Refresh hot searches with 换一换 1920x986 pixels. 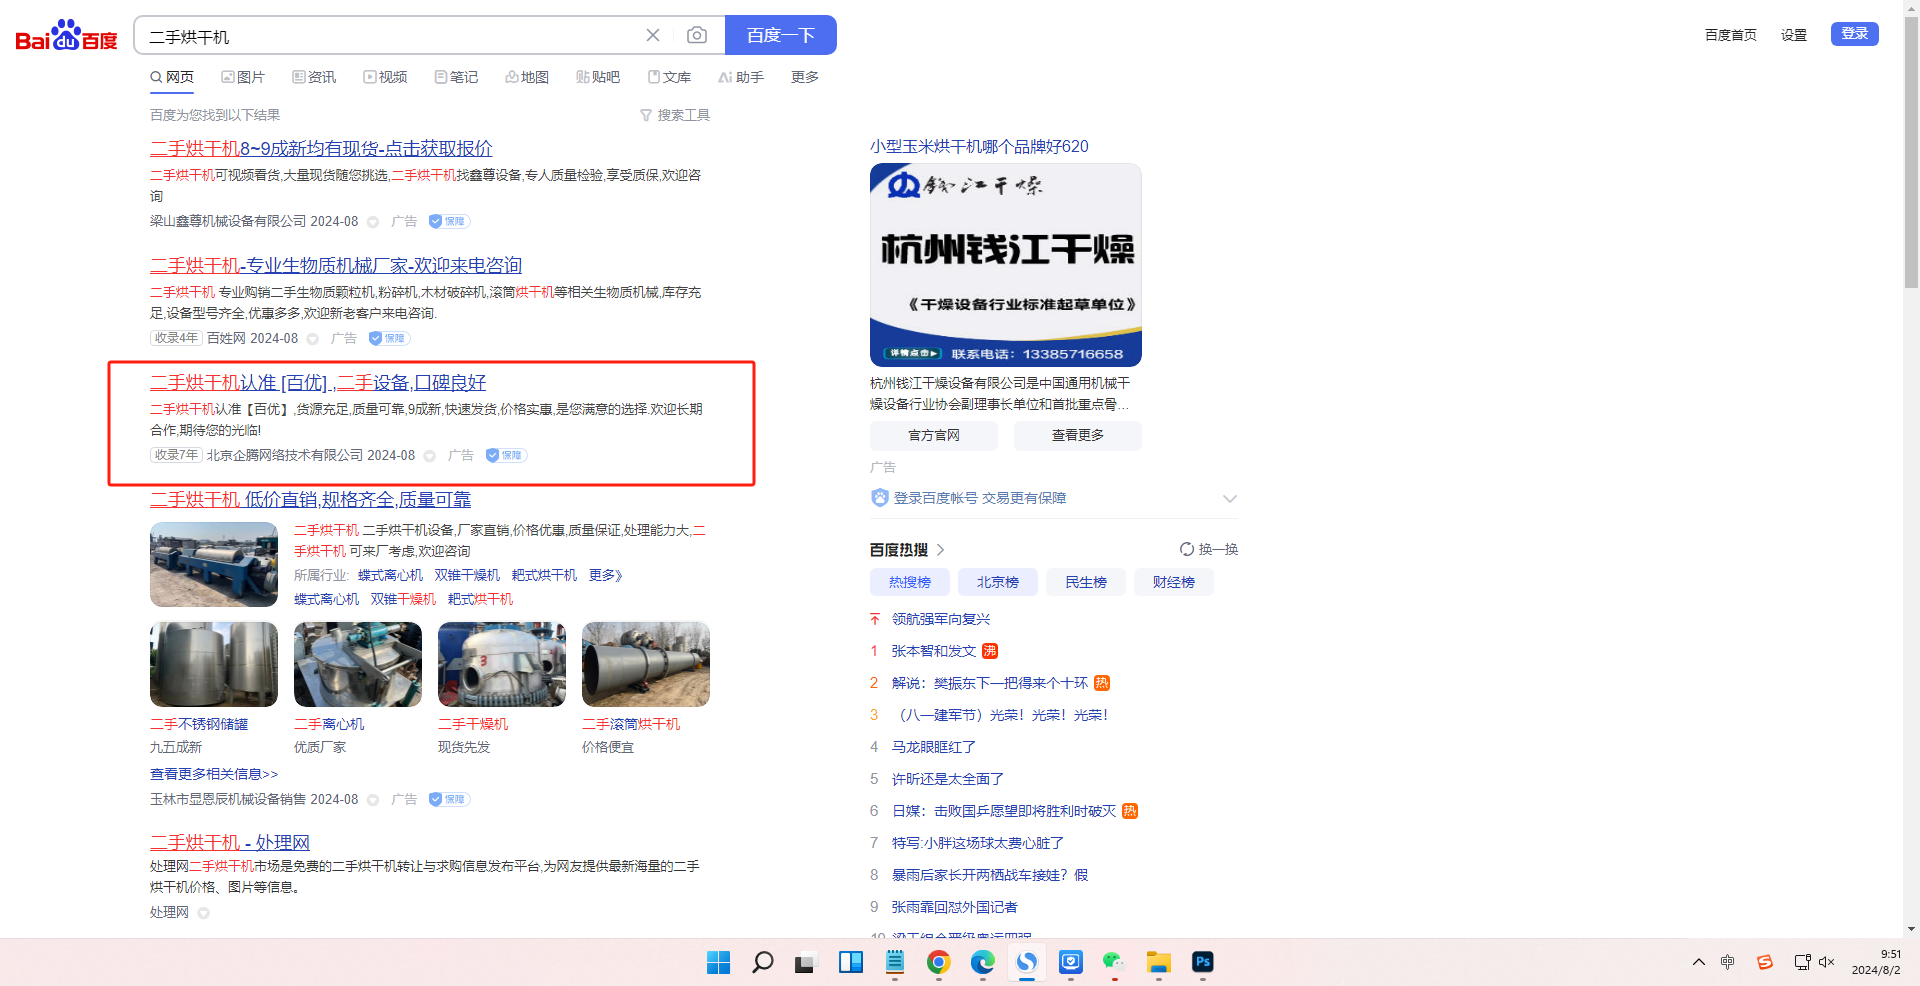[1209, 549]
